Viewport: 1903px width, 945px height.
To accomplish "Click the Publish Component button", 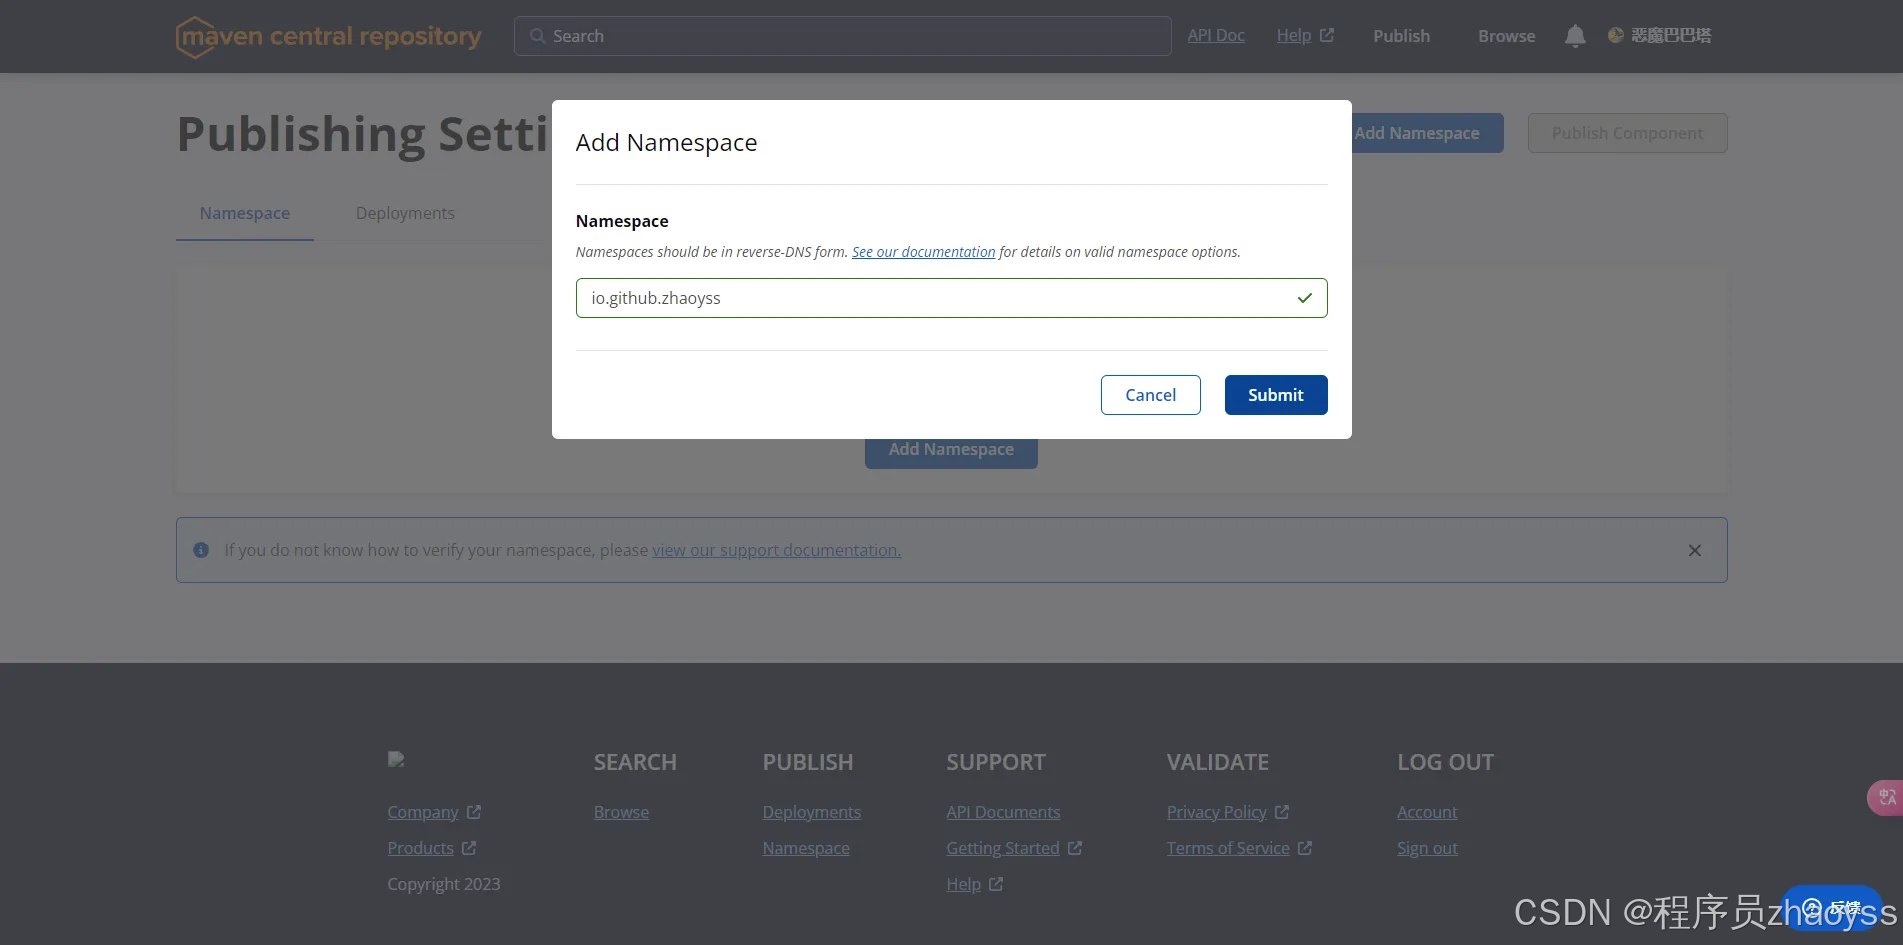I will (1627, 133).
